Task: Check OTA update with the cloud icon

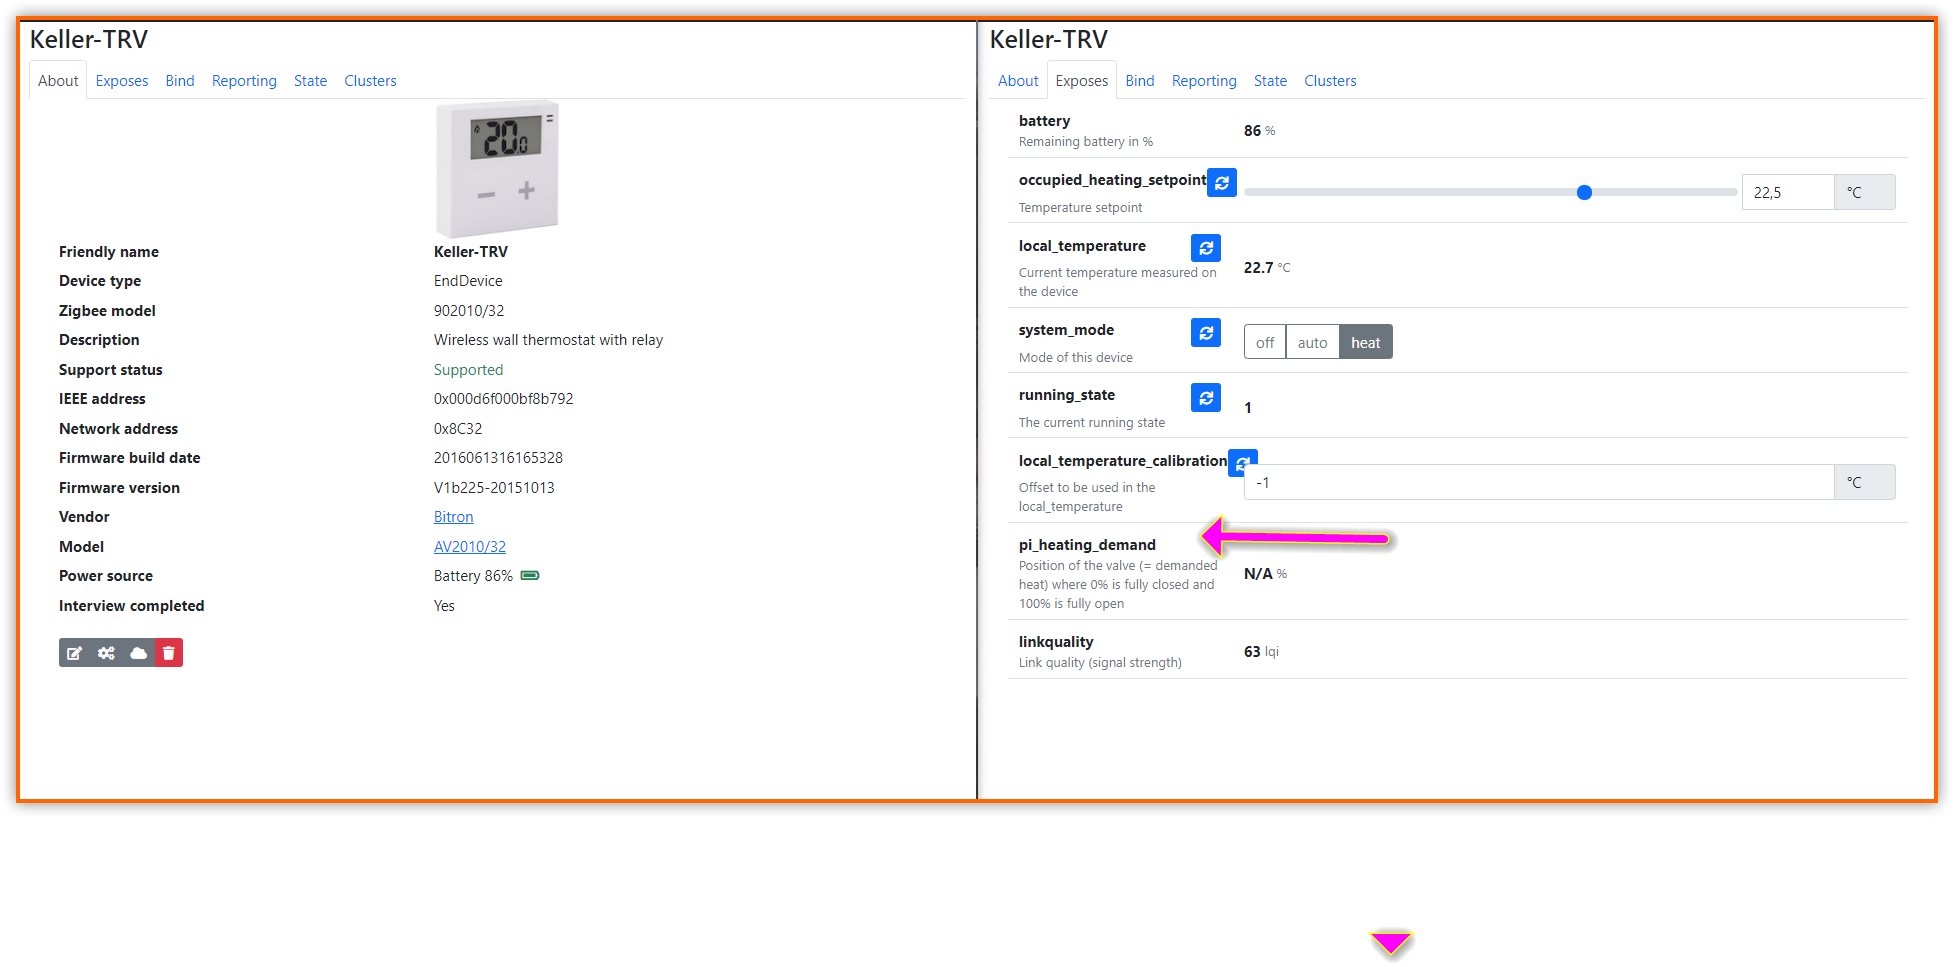Action: coord(137,652)
